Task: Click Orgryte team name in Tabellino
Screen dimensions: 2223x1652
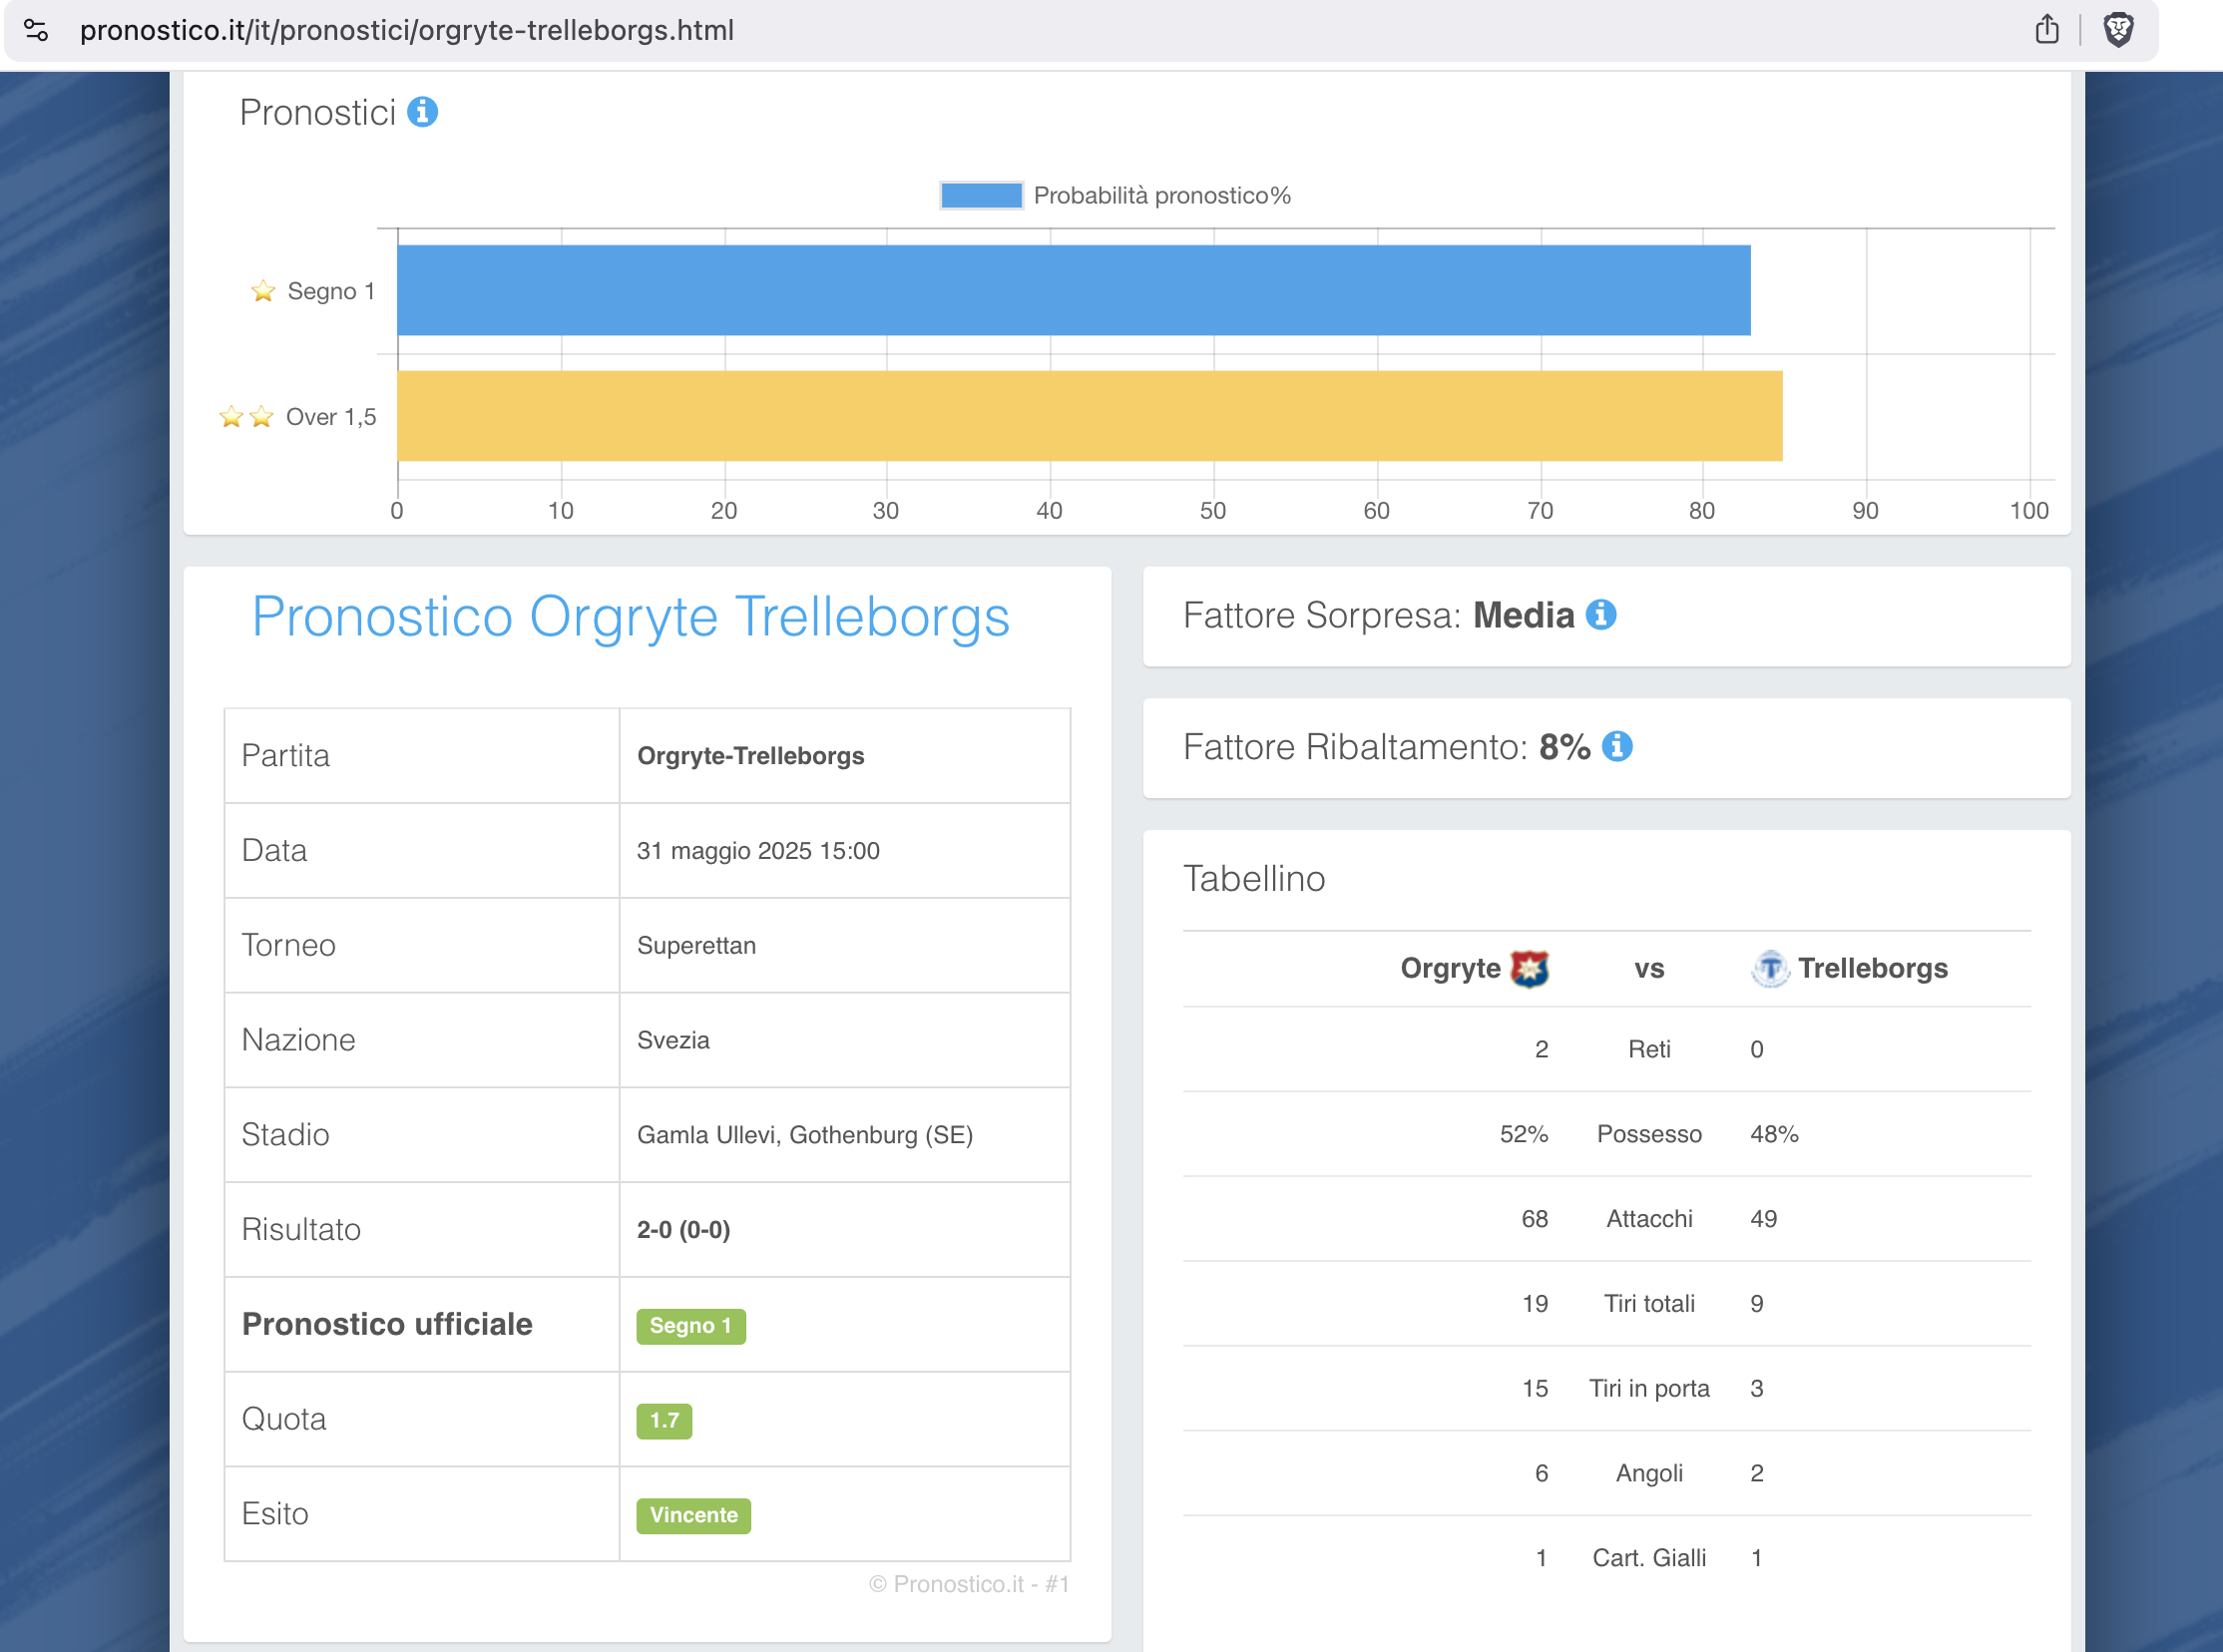Action: click(x=1450, y=968)
